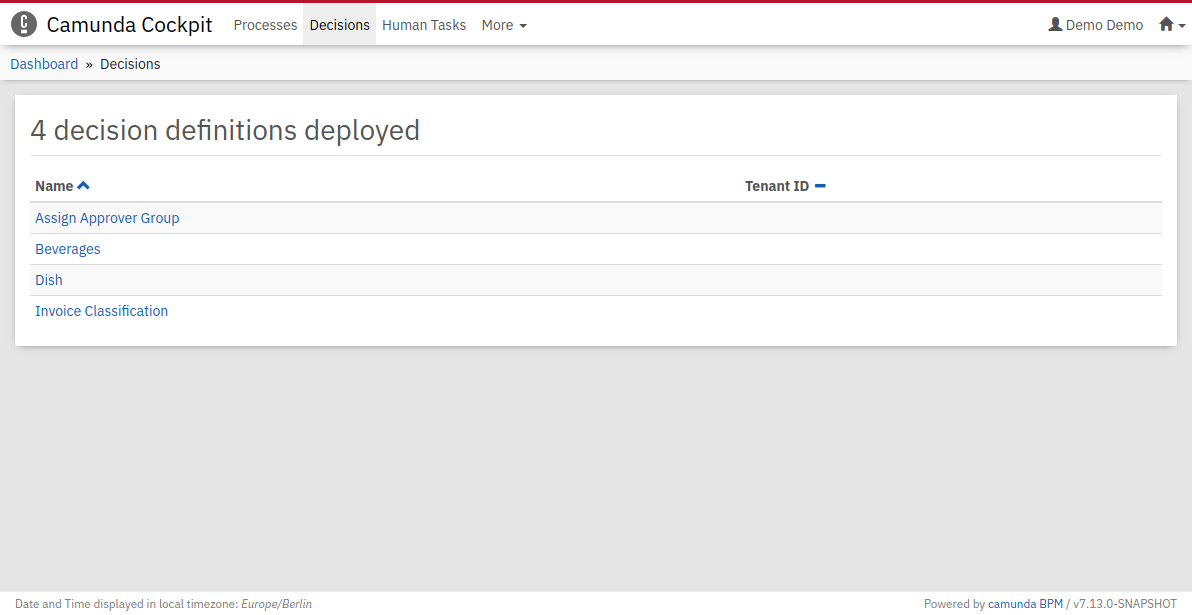The height and width of the screenshot is (615, 1192).
Task: Expand the caret beside the home icon
Action: [1181, 26]
